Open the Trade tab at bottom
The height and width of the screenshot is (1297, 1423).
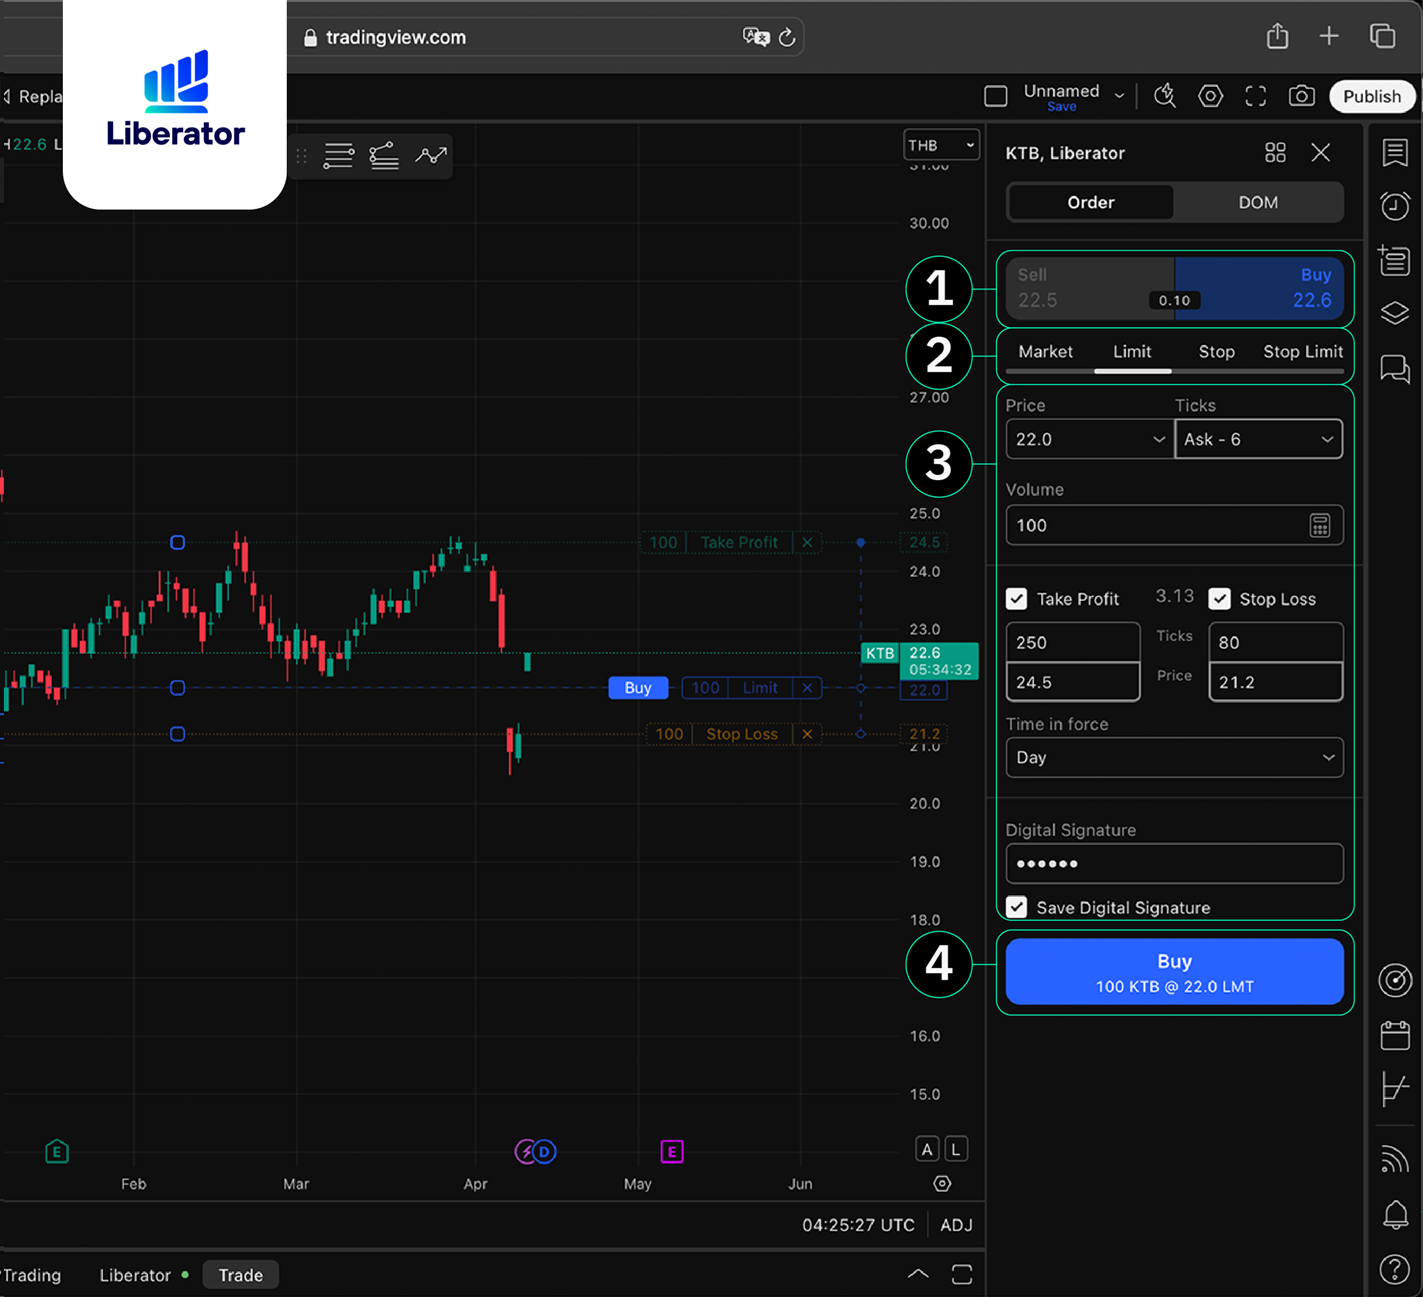[240, 1275]
